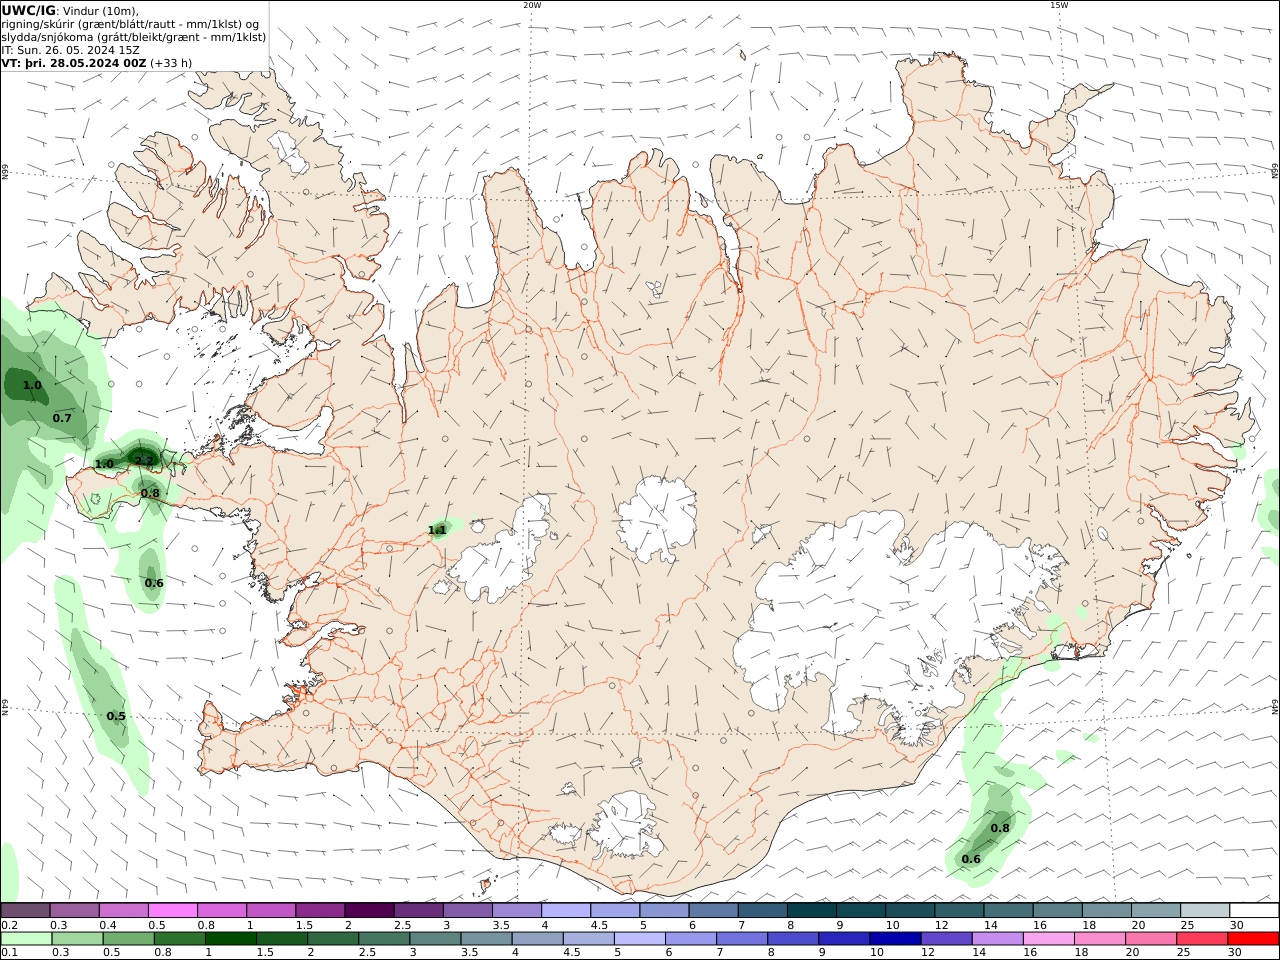Select the darkest purple 2–2.5 swatch, upper legend
Viewport: 1280px width, 960px height.
369,911
